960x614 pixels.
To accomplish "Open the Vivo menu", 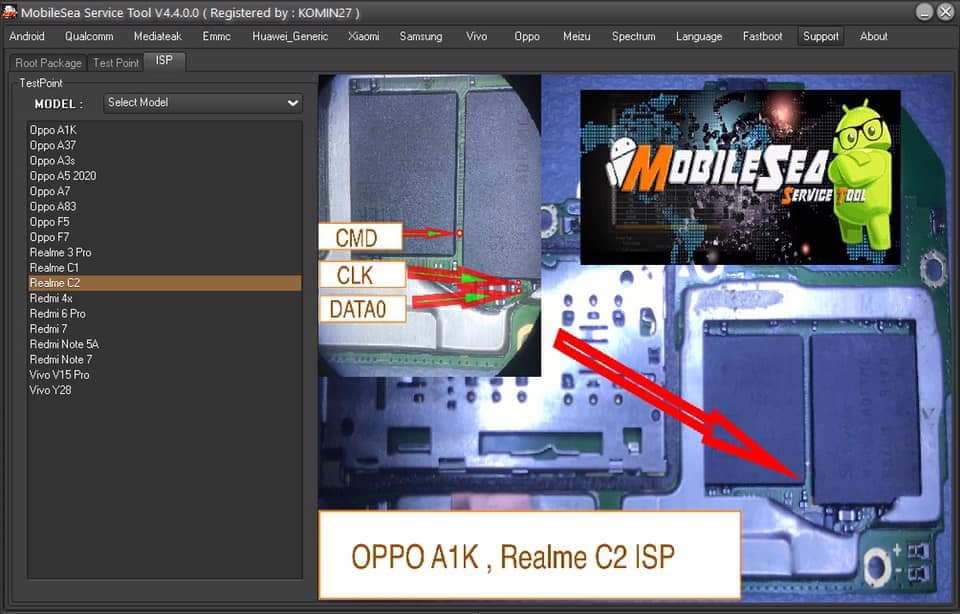I will tap(476, 36).
